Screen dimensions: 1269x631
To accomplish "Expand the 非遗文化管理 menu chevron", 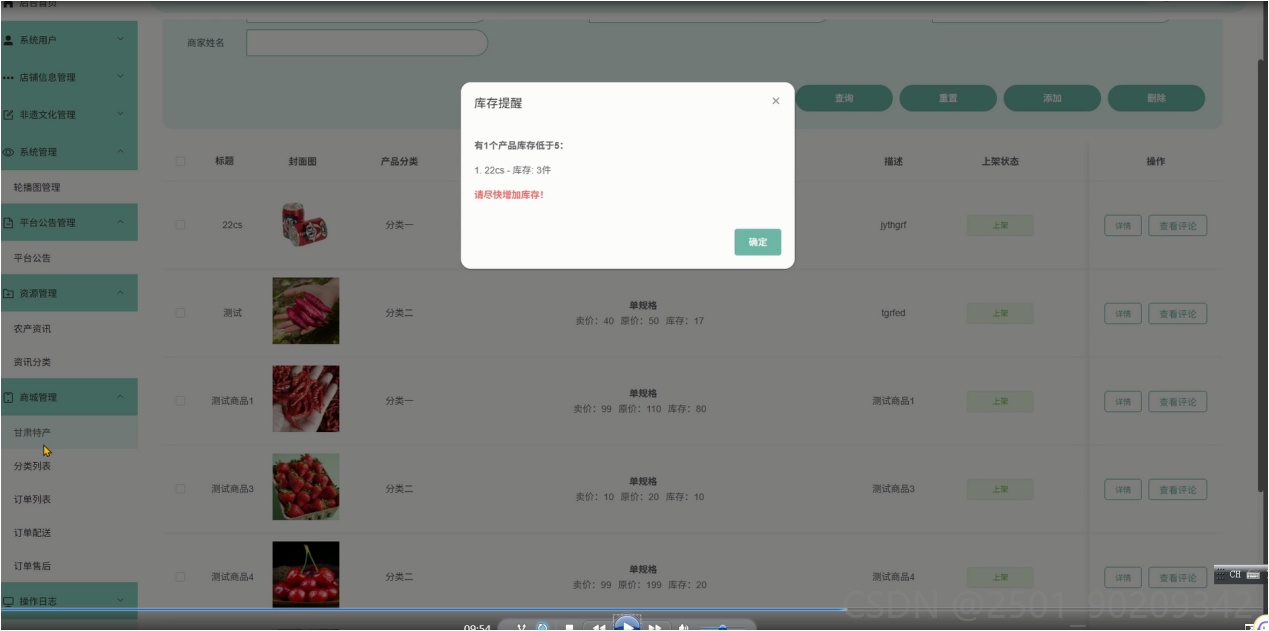I will [x=120, y=115].
